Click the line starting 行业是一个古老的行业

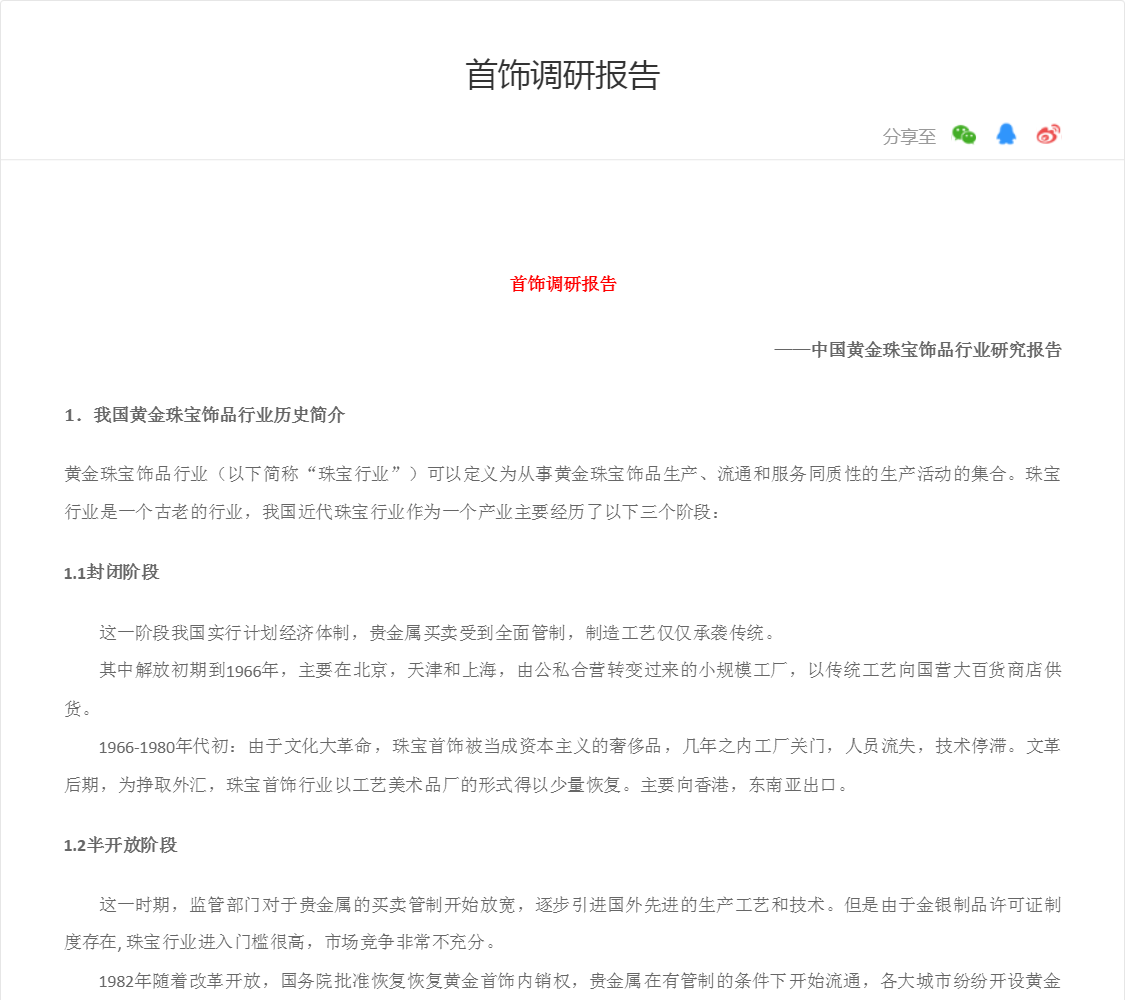(392, 512)
